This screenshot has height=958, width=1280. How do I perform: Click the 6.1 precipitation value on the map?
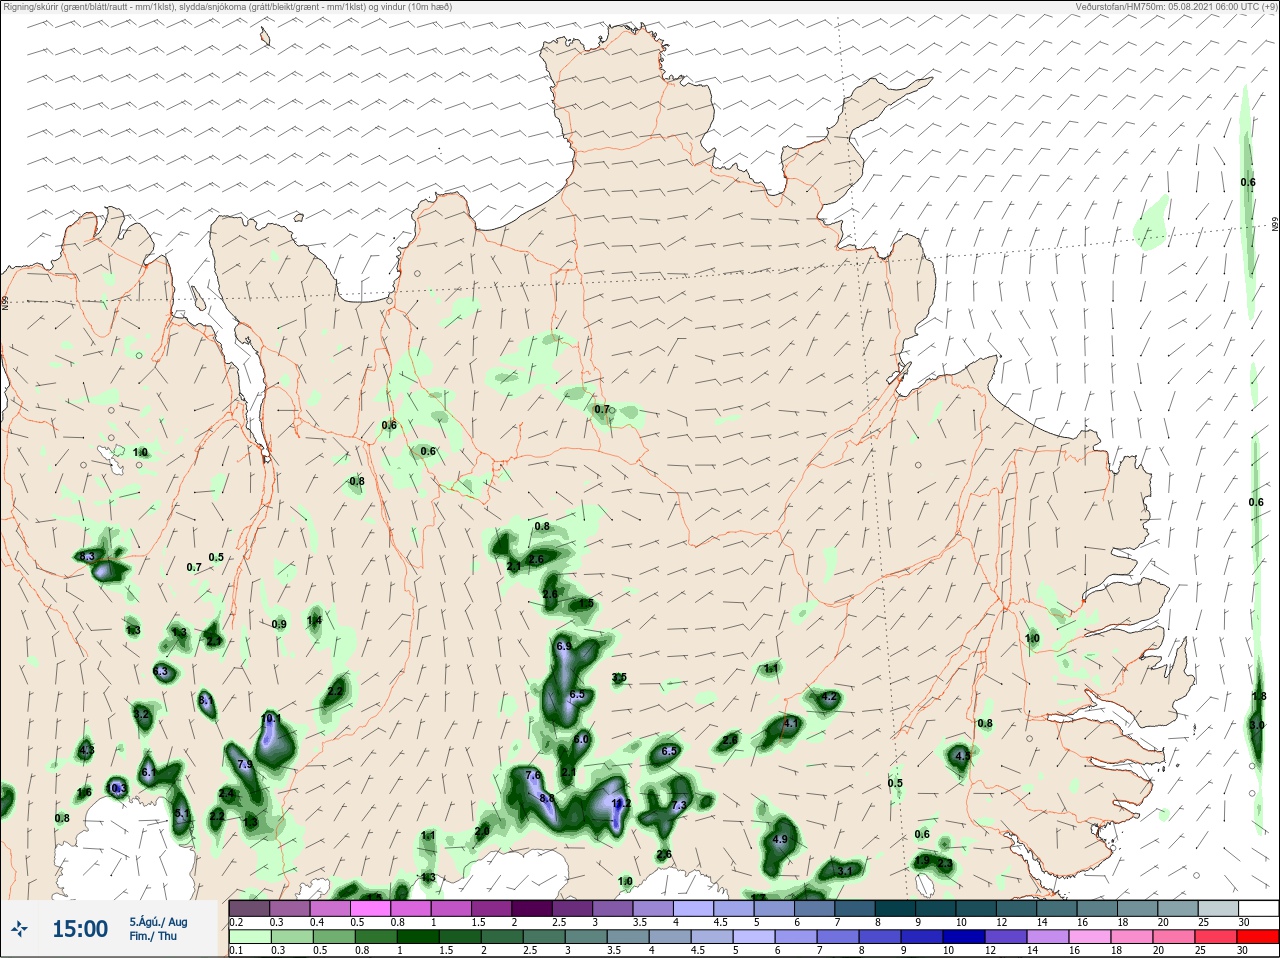[x=148, y=773]
